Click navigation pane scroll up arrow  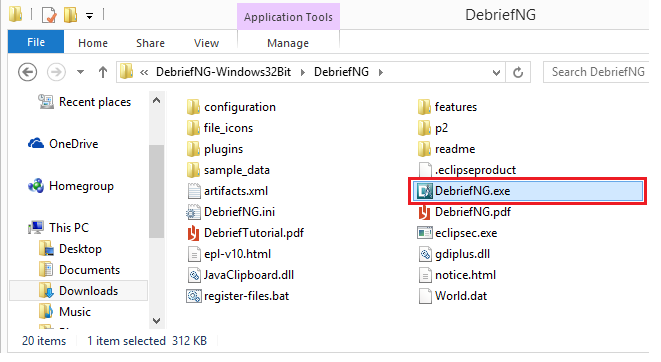point(156,100)
